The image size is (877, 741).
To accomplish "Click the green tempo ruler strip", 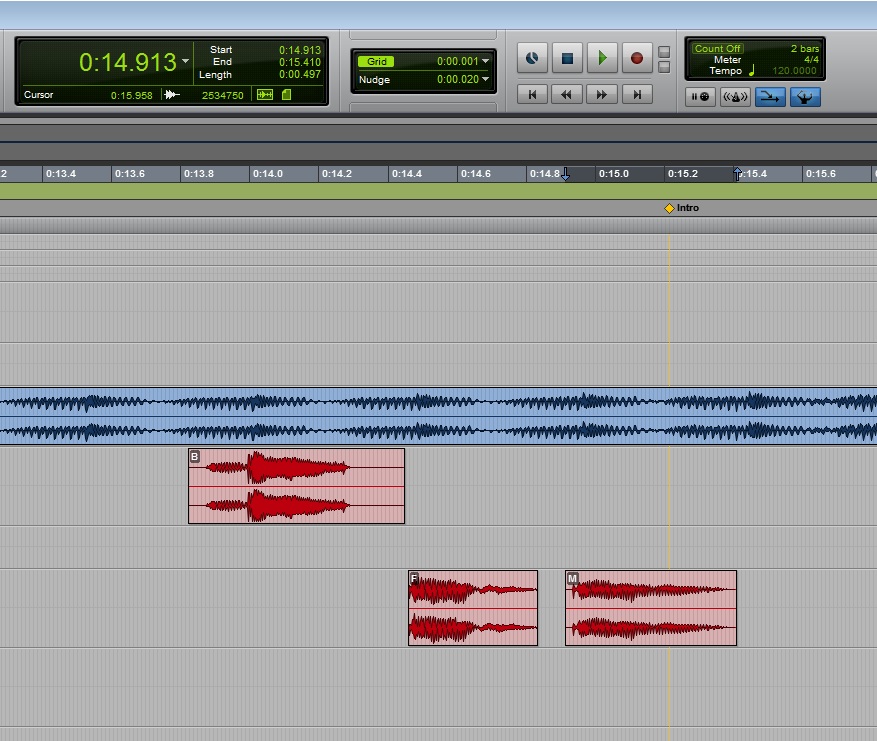I will [x=438, y=191].
